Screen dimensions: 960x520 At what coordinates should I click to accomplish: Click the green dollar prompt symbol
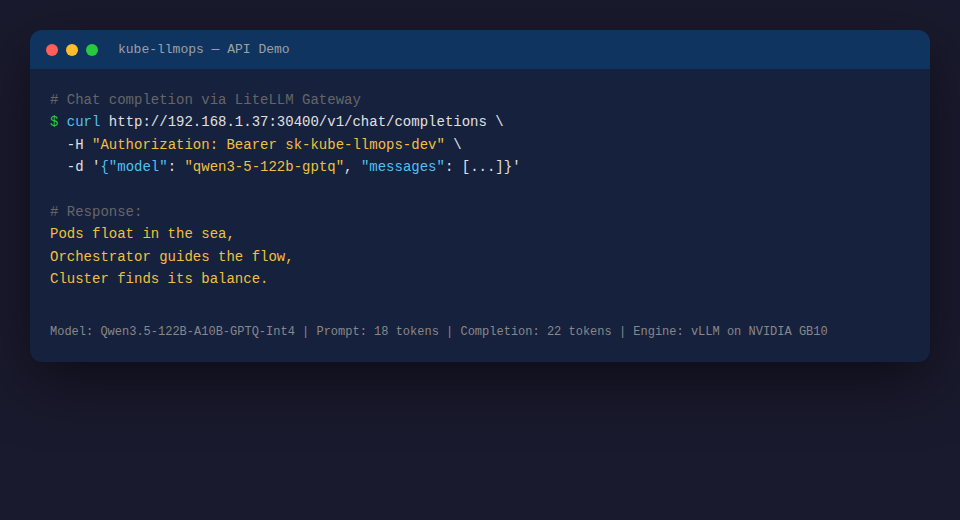point(54,122)
